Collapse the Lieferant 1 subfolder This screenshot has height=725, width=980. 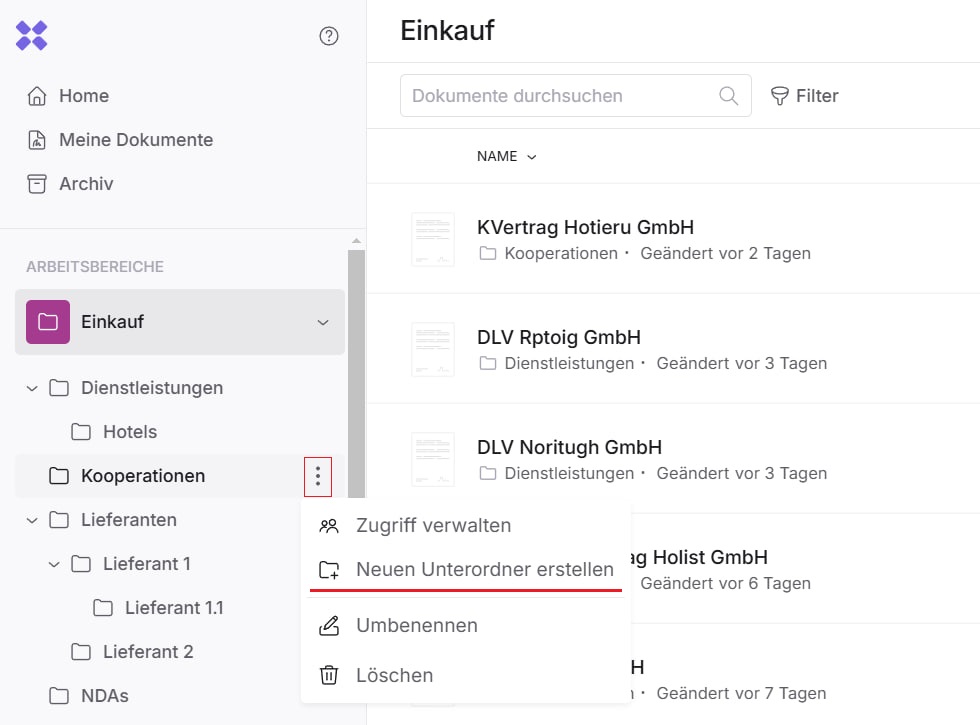54,564
